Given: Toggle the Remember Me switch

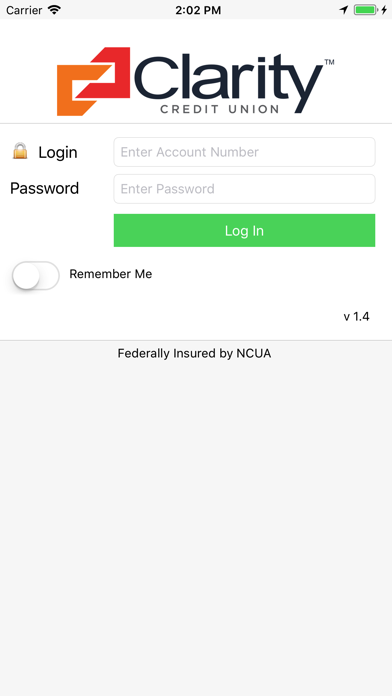Looking at the screenshot, I should click(36, 276).
